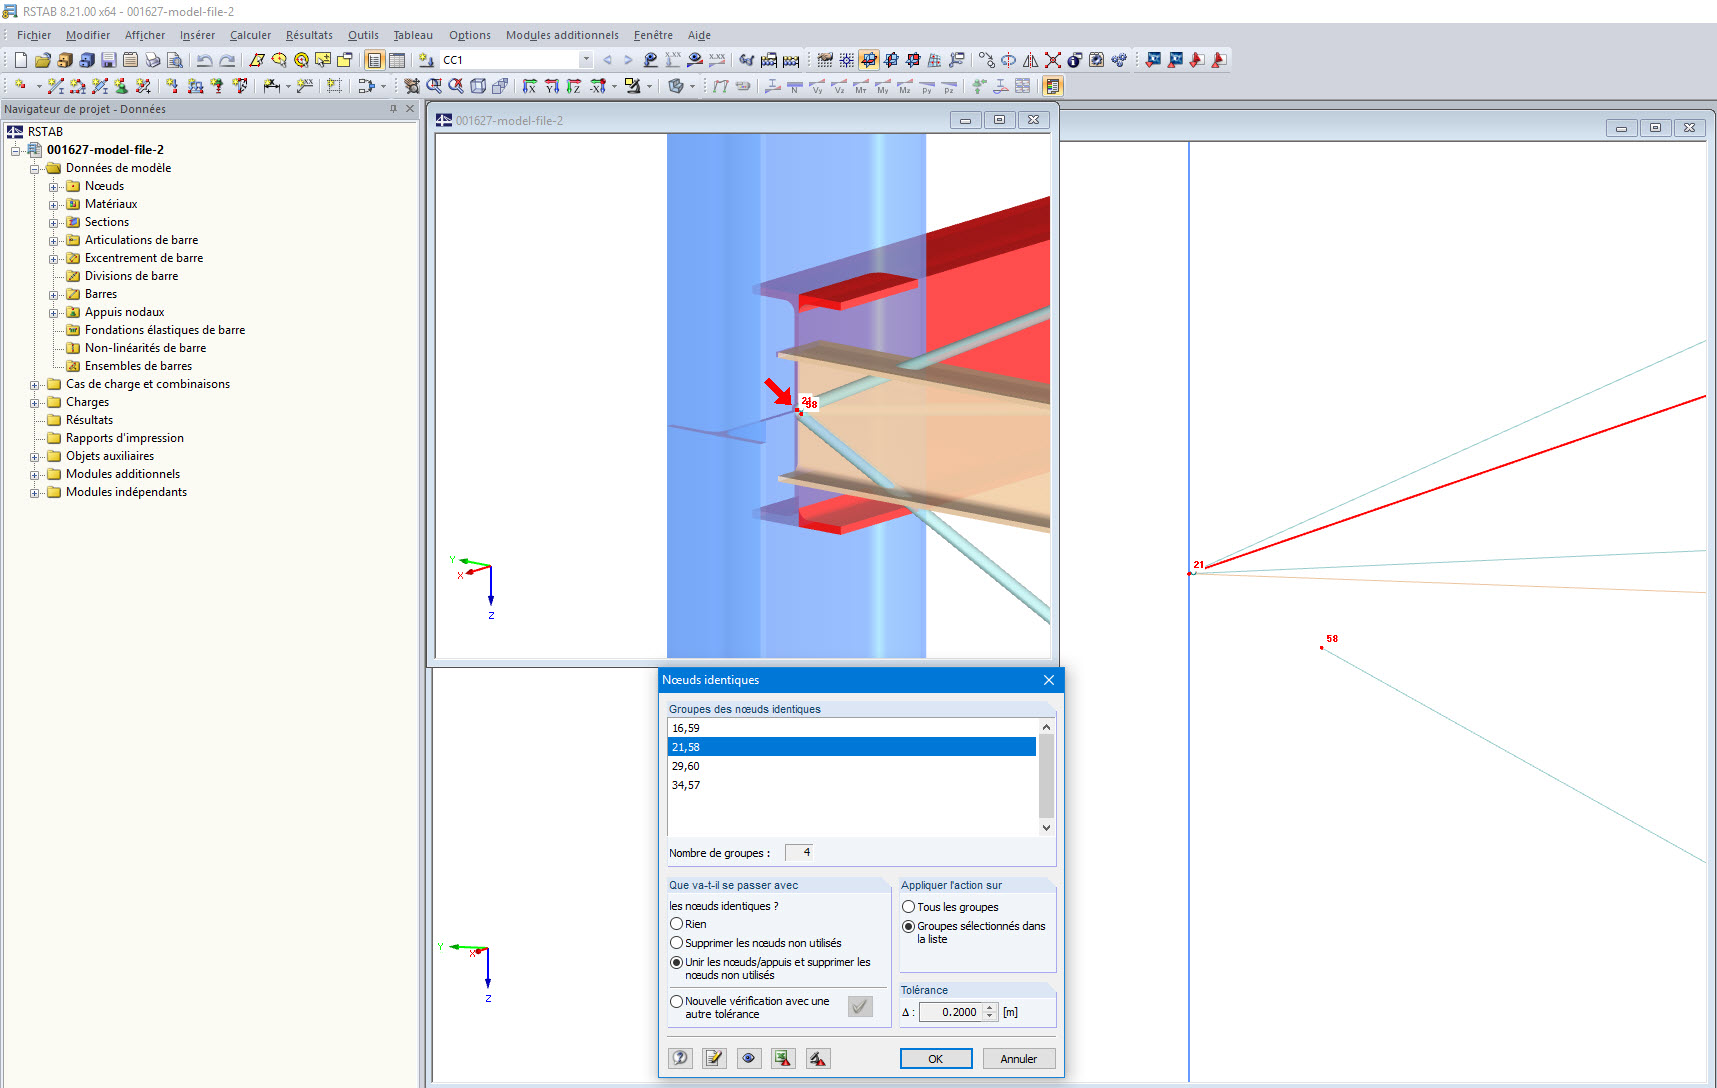The width and height of the screenshot is (1717, 1088).
Task: Show axial force N results icon
Action: 795,86
